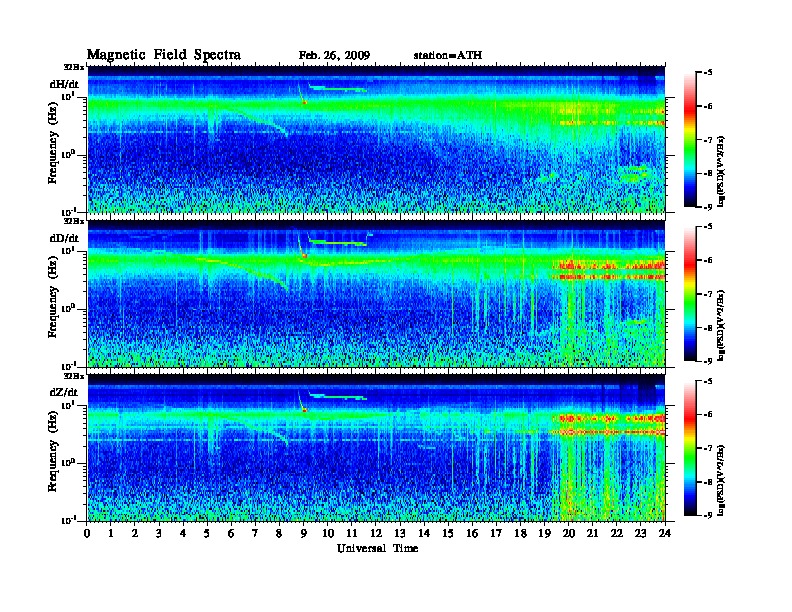This screenshot has height=612, width=792.
Task: Click the "32Hz" label of the dH/dt panel
Action: point(74,67)
